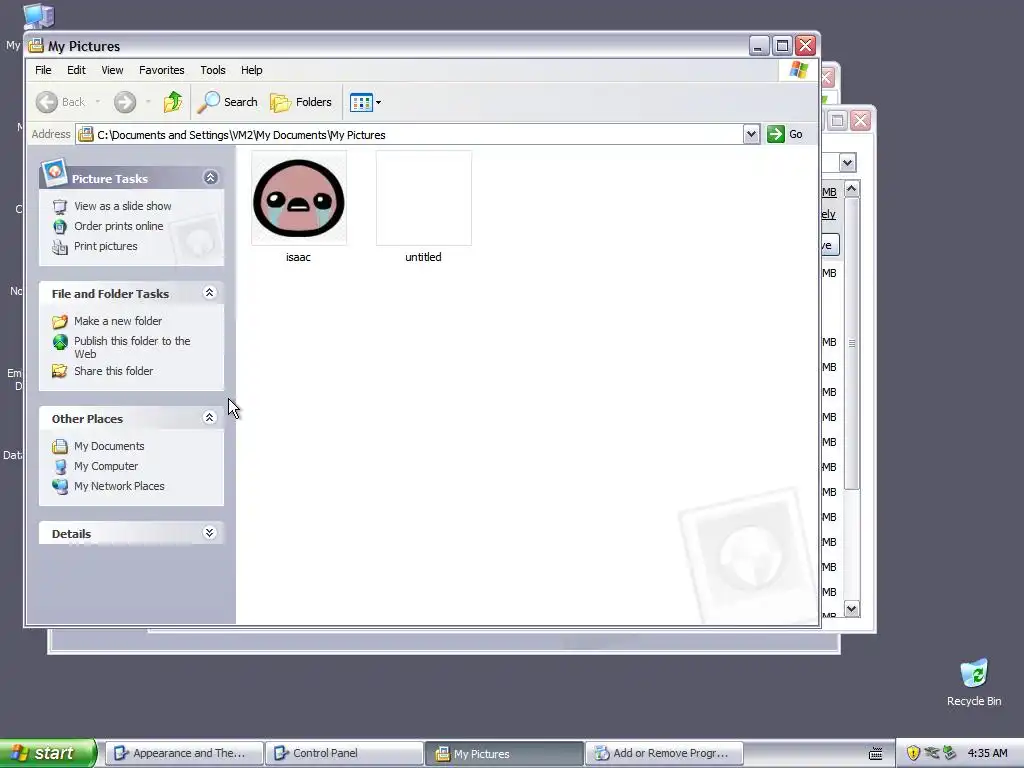This screenshot has height=768, width=1024.
Task: Click the Print pictures printer icon
Action: point(60,247)
